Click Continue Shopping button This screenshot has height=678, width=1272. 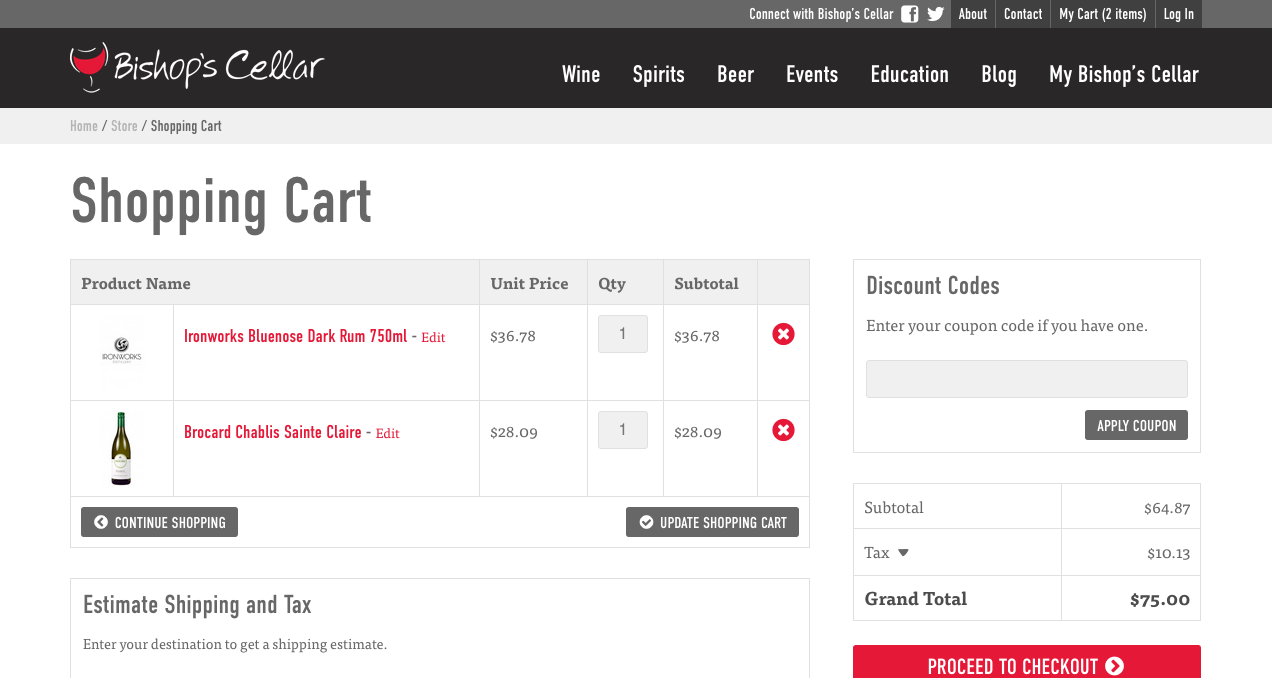tap(160, 522)
